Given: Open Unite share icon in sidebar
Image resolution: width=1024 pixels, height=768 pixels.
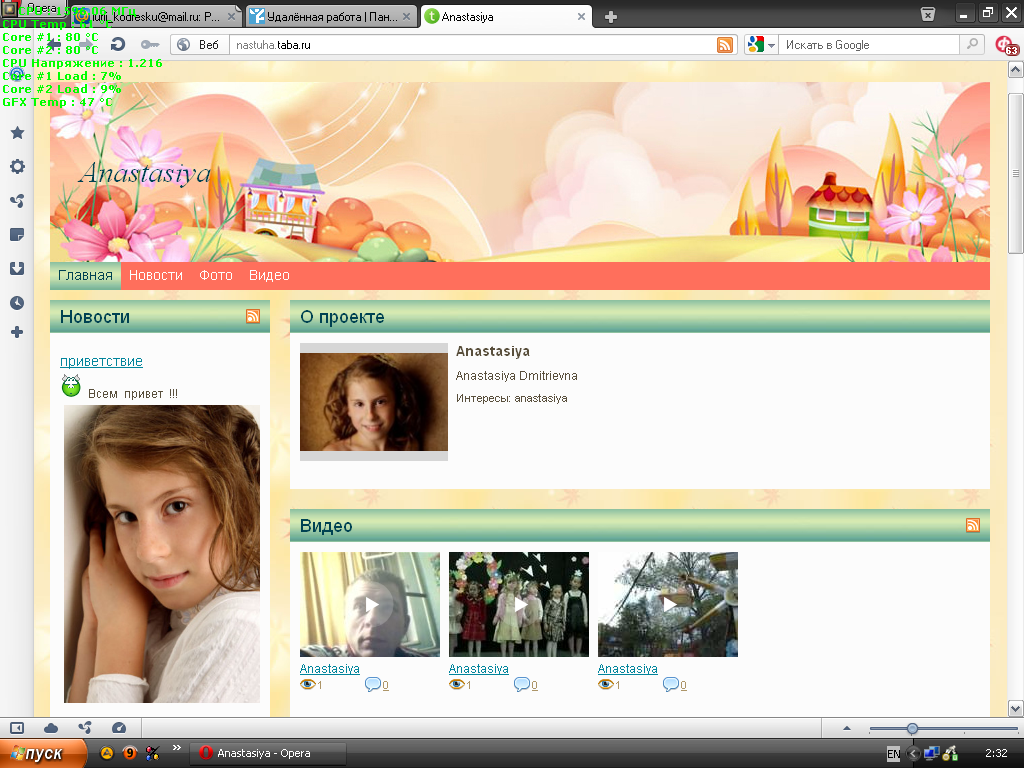Looking at the screenshot, I should point(18,200).
